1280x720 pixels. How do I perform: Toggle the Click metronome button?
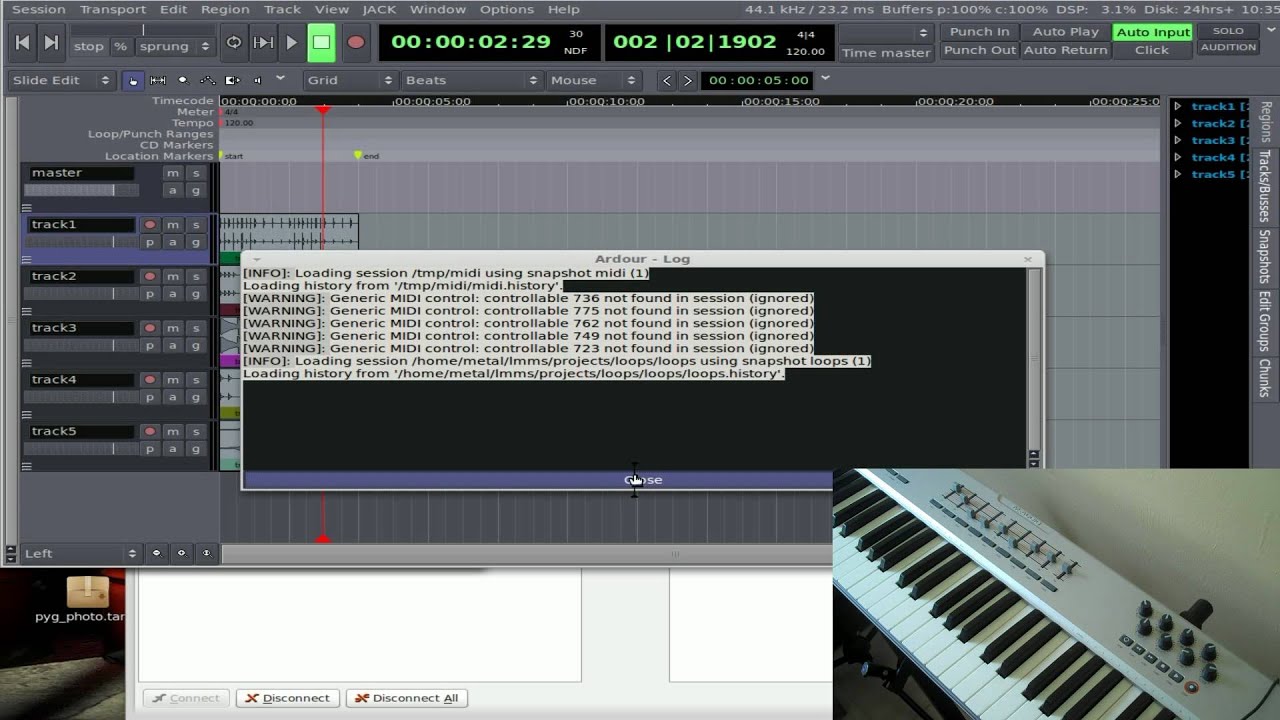1152,50
